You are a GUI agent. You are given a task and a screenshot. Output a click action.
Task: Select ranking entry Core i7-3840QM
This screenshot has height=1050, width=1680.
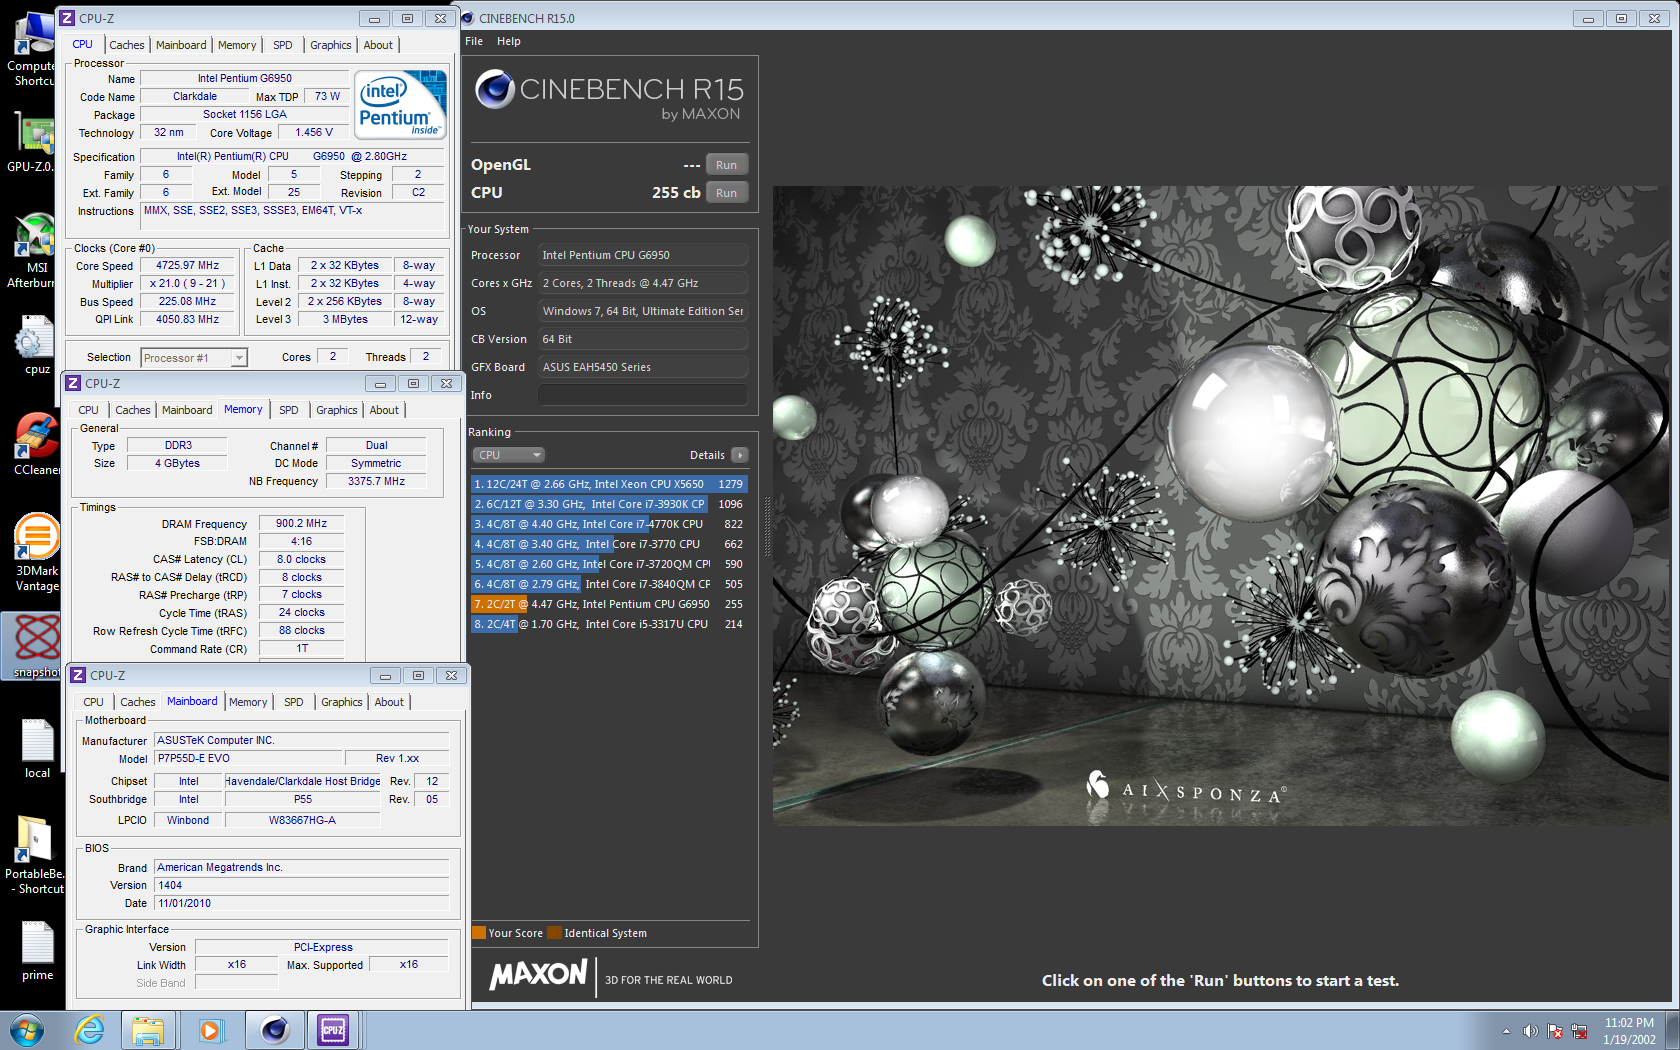click(x=609, y=584)
